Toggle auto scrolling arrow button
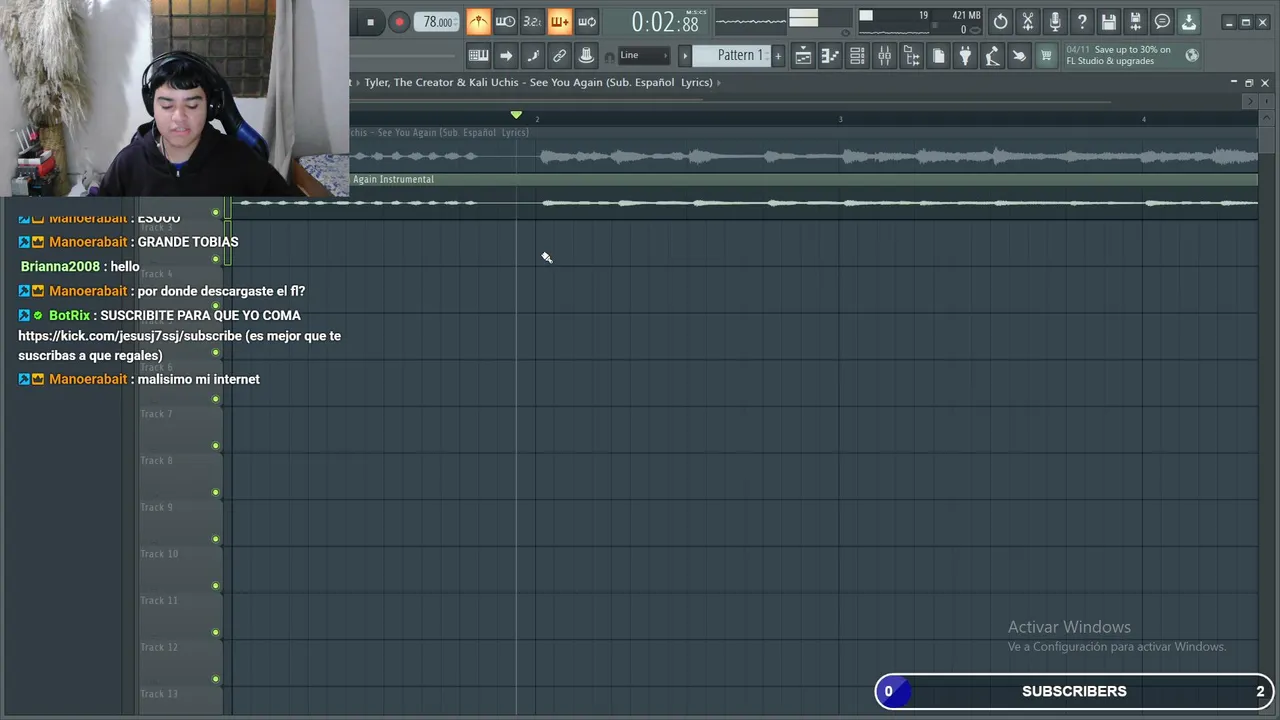The image size is (1280, 720). [506, 56]
